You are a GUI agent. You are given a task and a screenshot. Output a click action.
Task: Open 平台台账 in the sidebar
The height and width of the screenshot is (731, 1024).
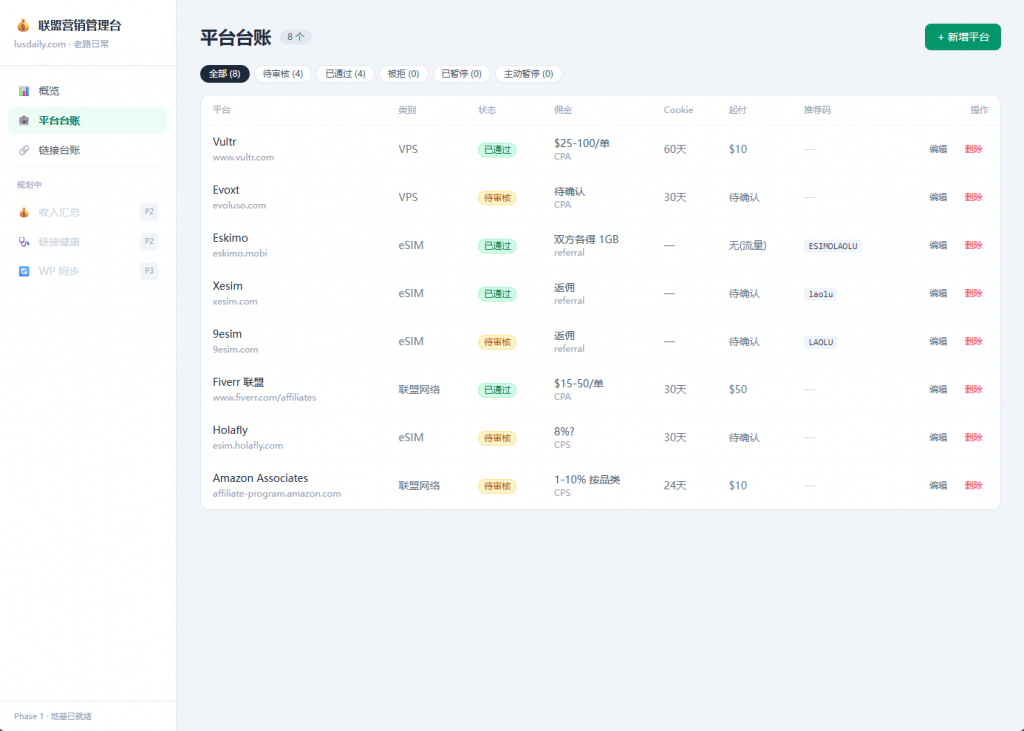click(x=88, y=120)
